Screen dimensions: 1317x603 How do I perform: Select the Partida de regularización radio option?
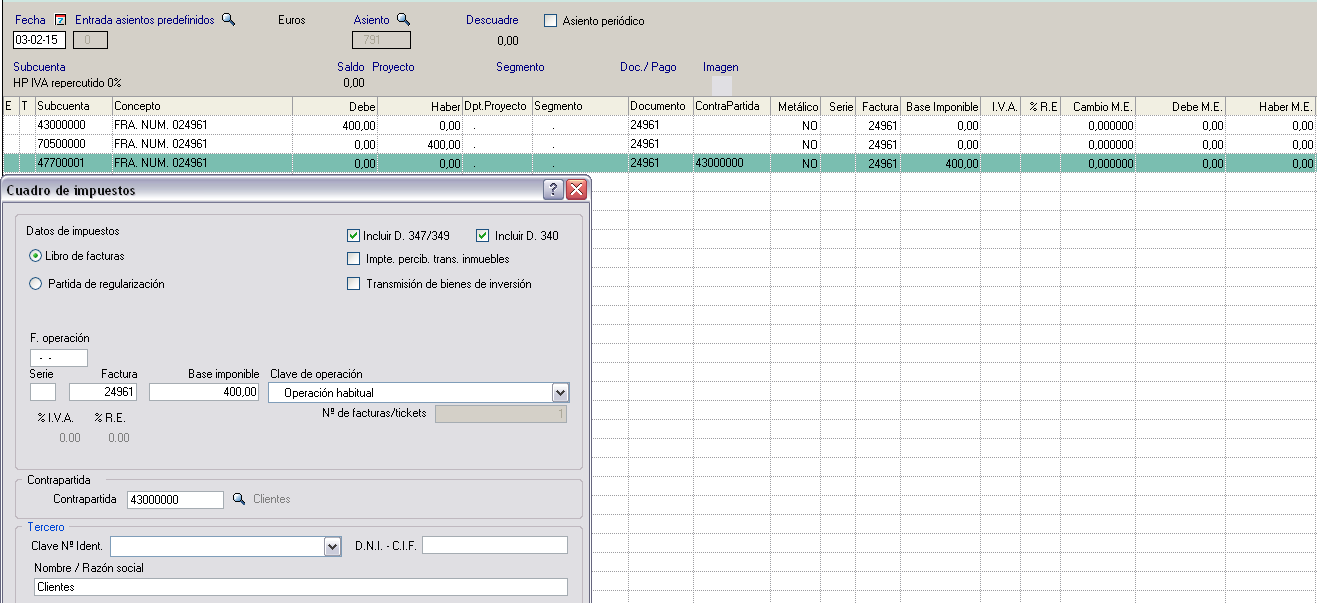coord(36,284)
